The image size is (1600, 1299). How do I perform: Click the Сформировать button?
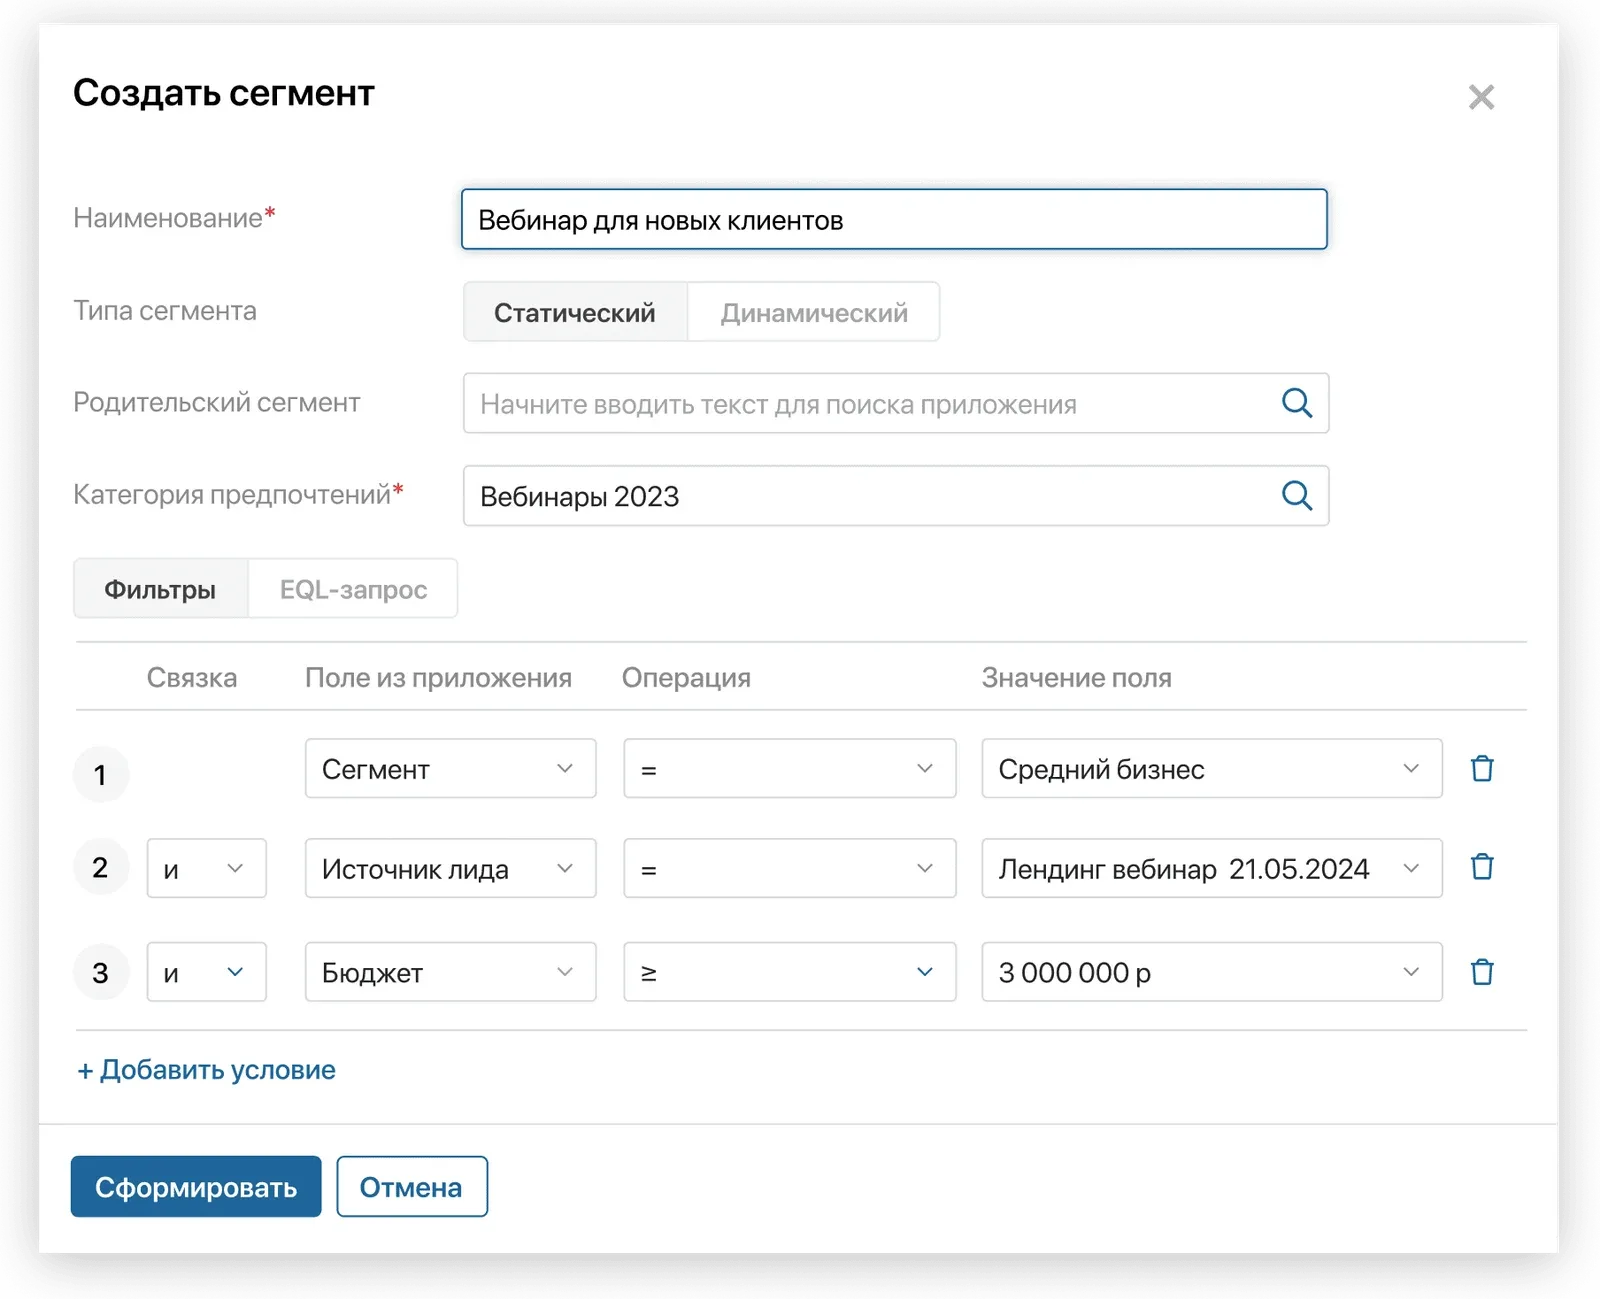click(196, 1187)
